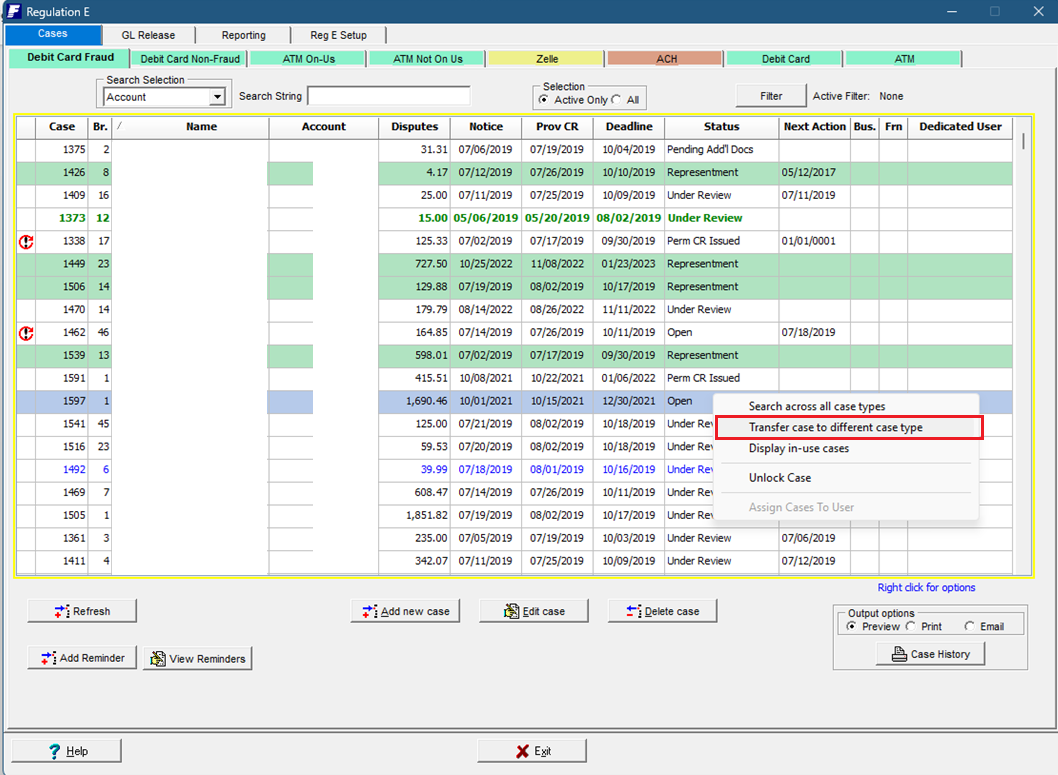The height and width of the screenshot is (775, 1058).
Task: Click Add new case button
Action: [x=405, y=611]
